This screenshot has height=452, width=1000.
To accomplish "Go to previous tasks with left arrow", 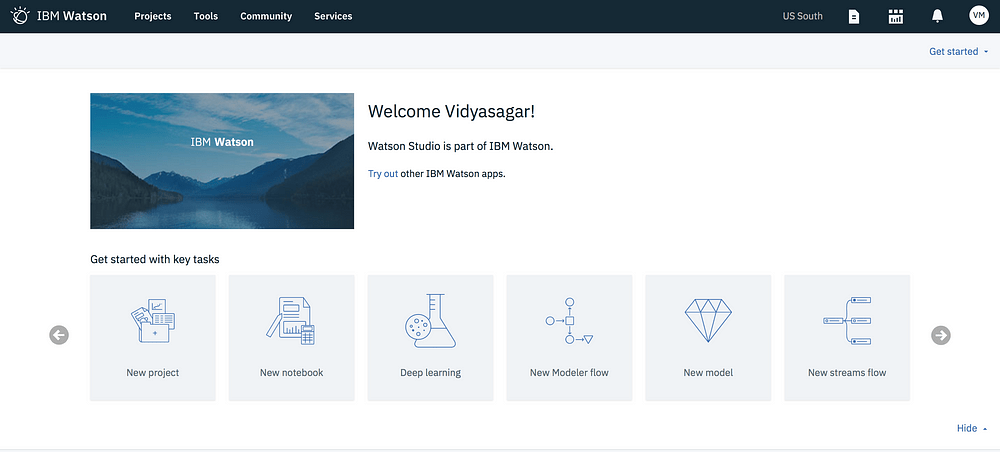I will point(59,335).
